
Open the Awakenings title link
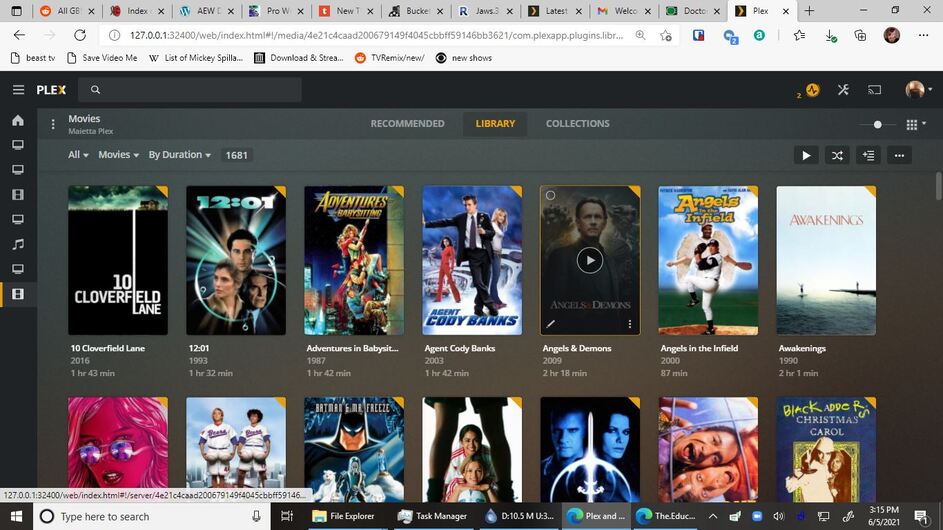pyautogui.click(x=802, y=348)
